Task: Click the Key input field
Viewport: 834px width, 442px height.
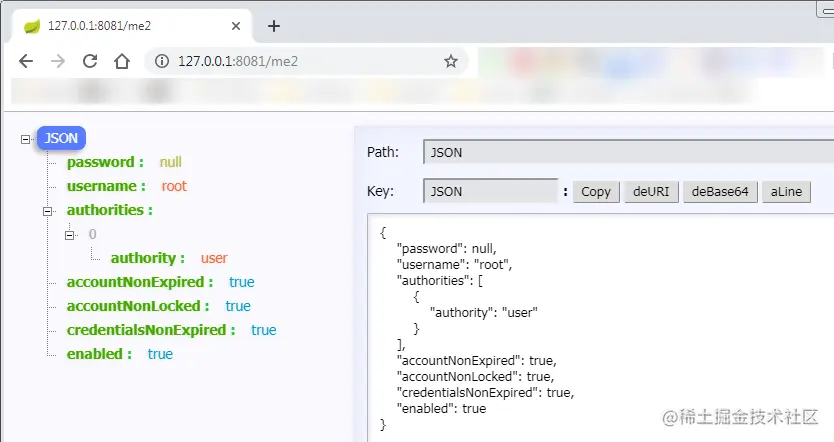Action: click(x=490, y=191)
